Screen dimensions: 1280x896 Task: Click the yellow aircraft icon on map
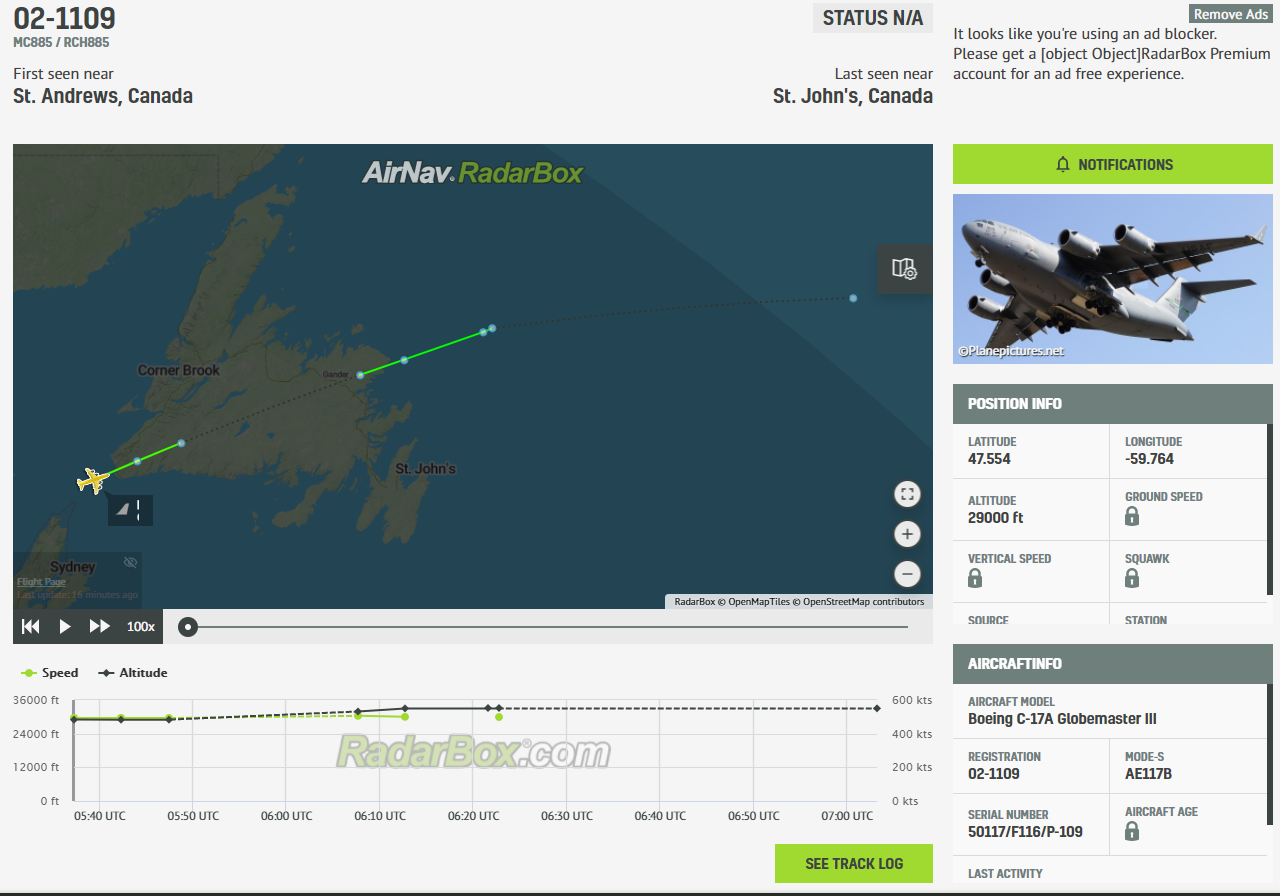click(x=93, y=481)
